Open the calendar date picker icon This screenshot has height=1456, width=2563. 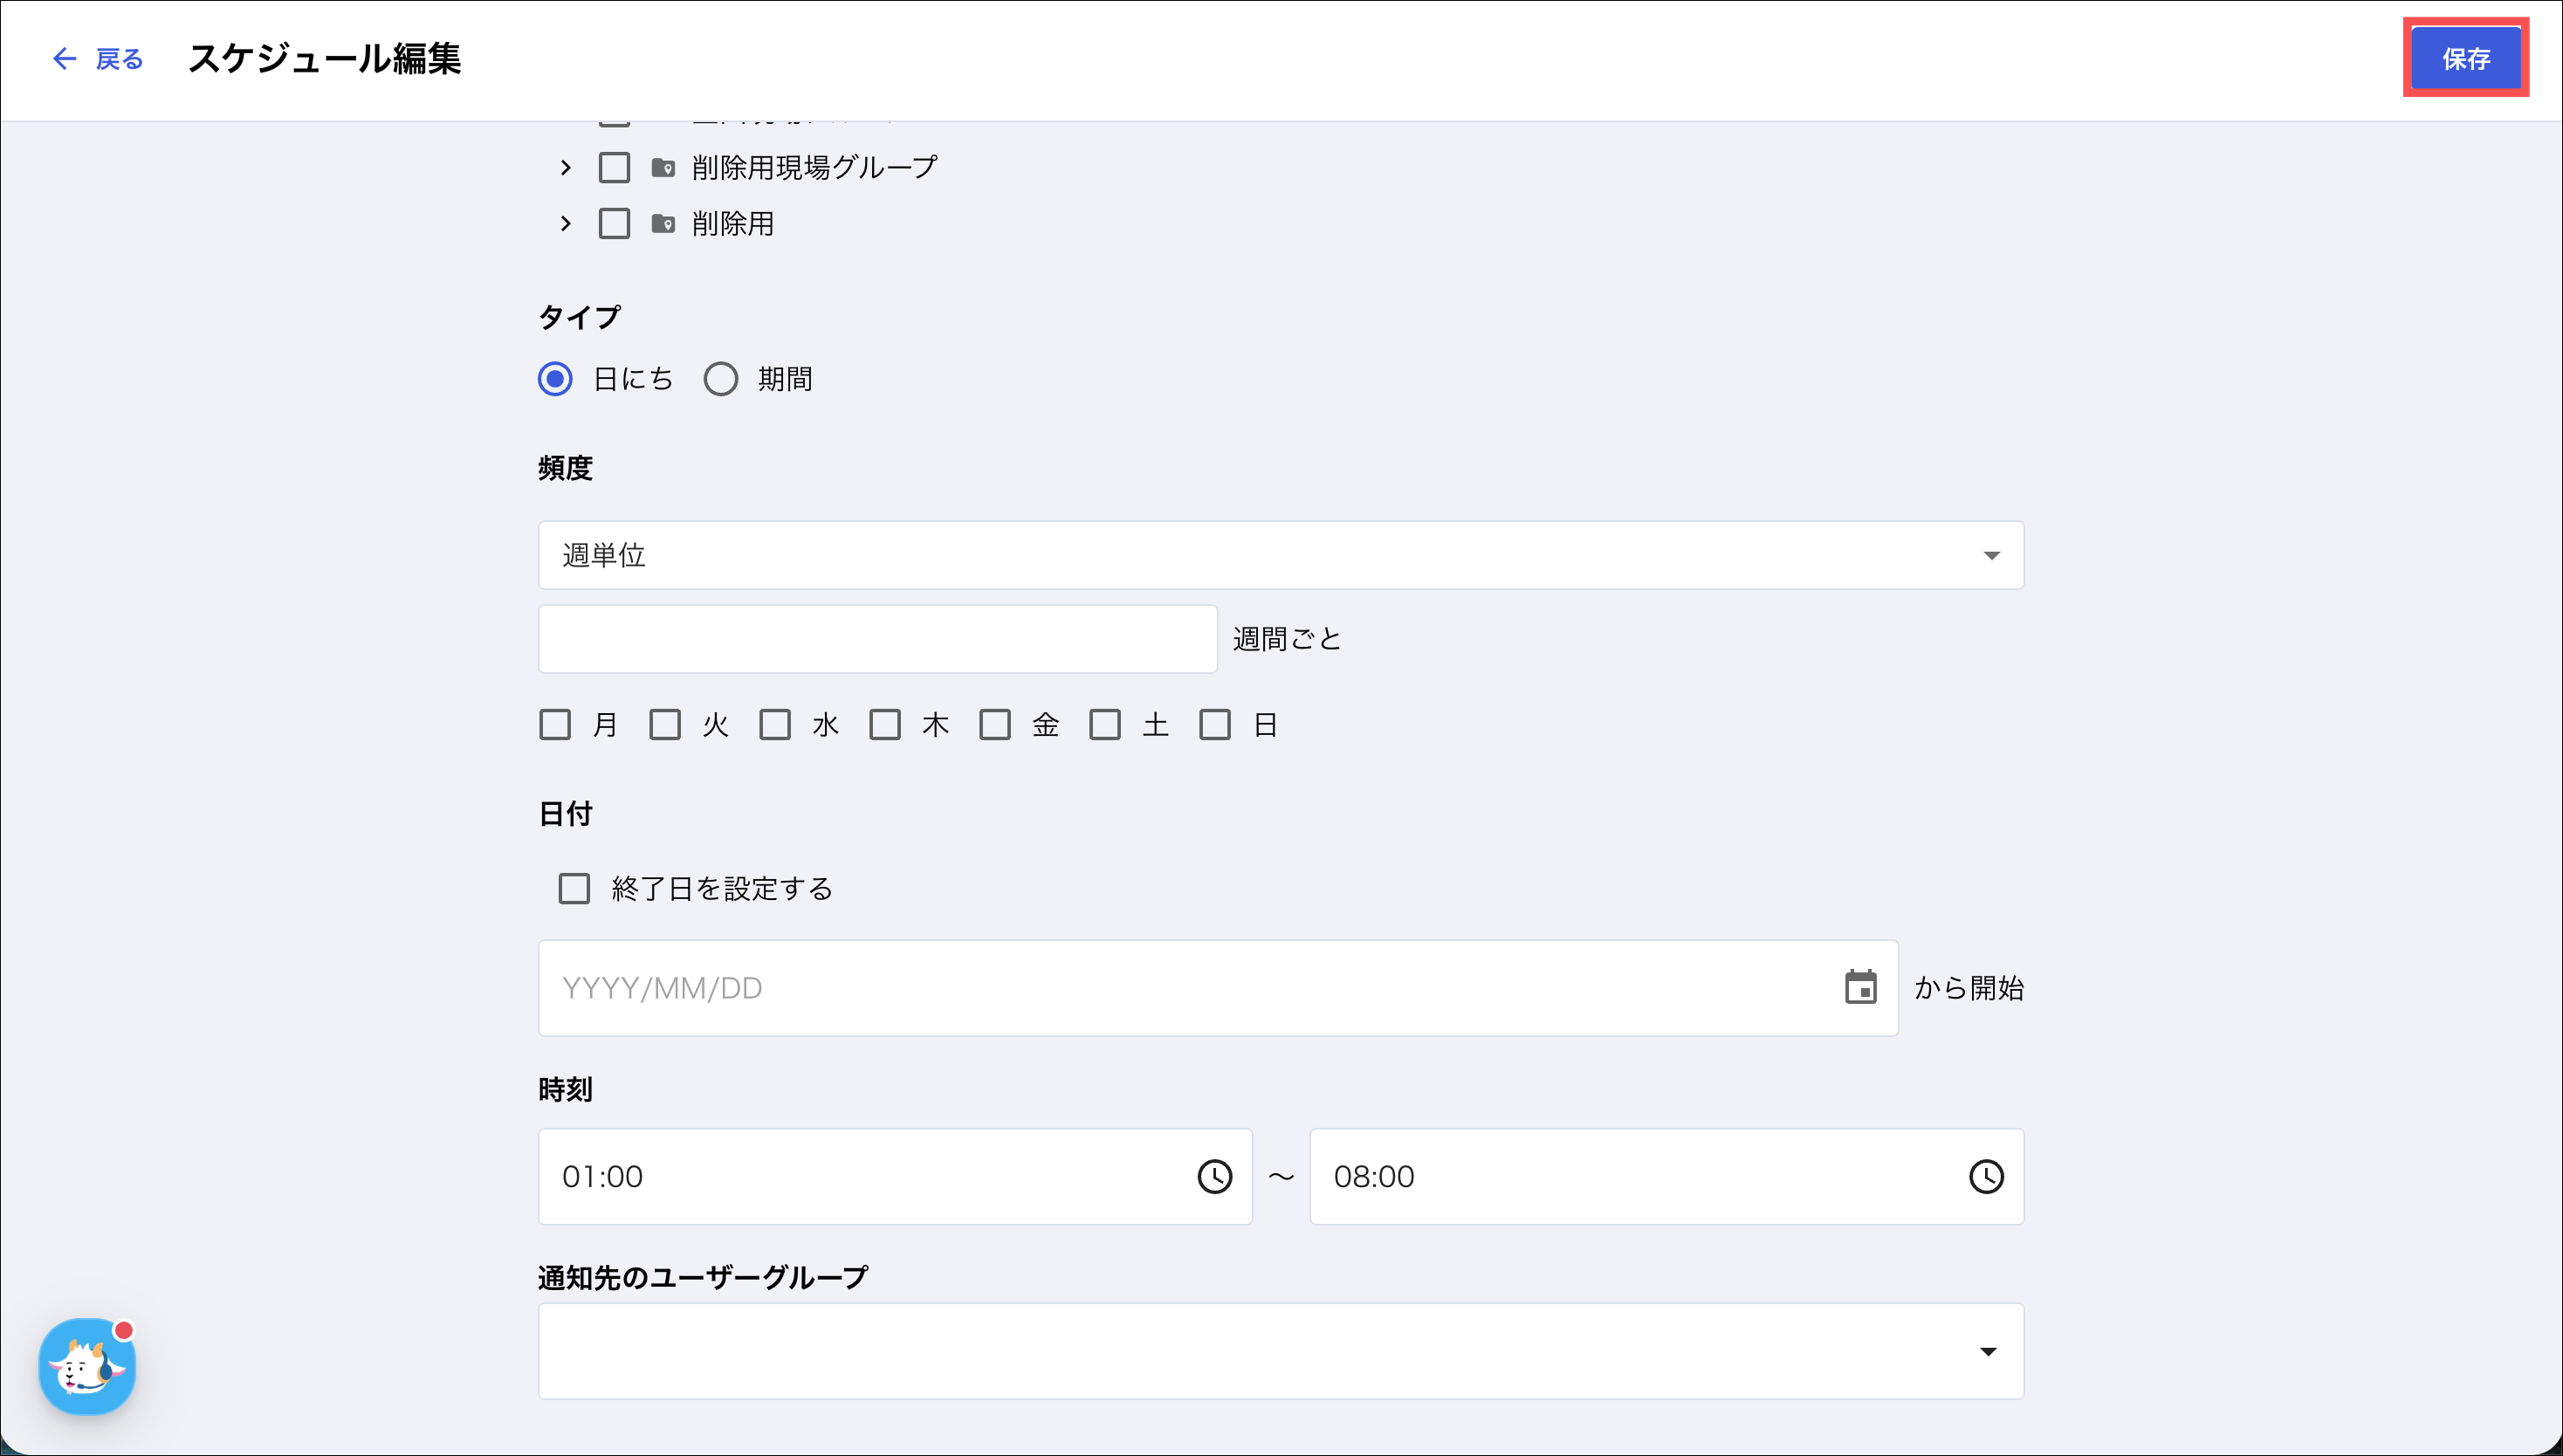(1860, 988)
